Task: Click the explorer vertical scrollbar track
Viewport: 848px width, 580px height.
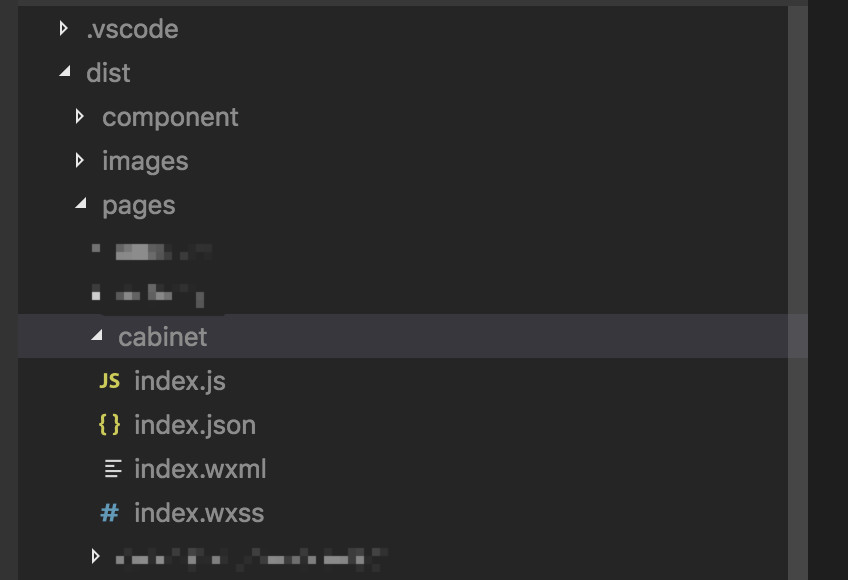Action: pyautogui.click(x=798, y=292)
